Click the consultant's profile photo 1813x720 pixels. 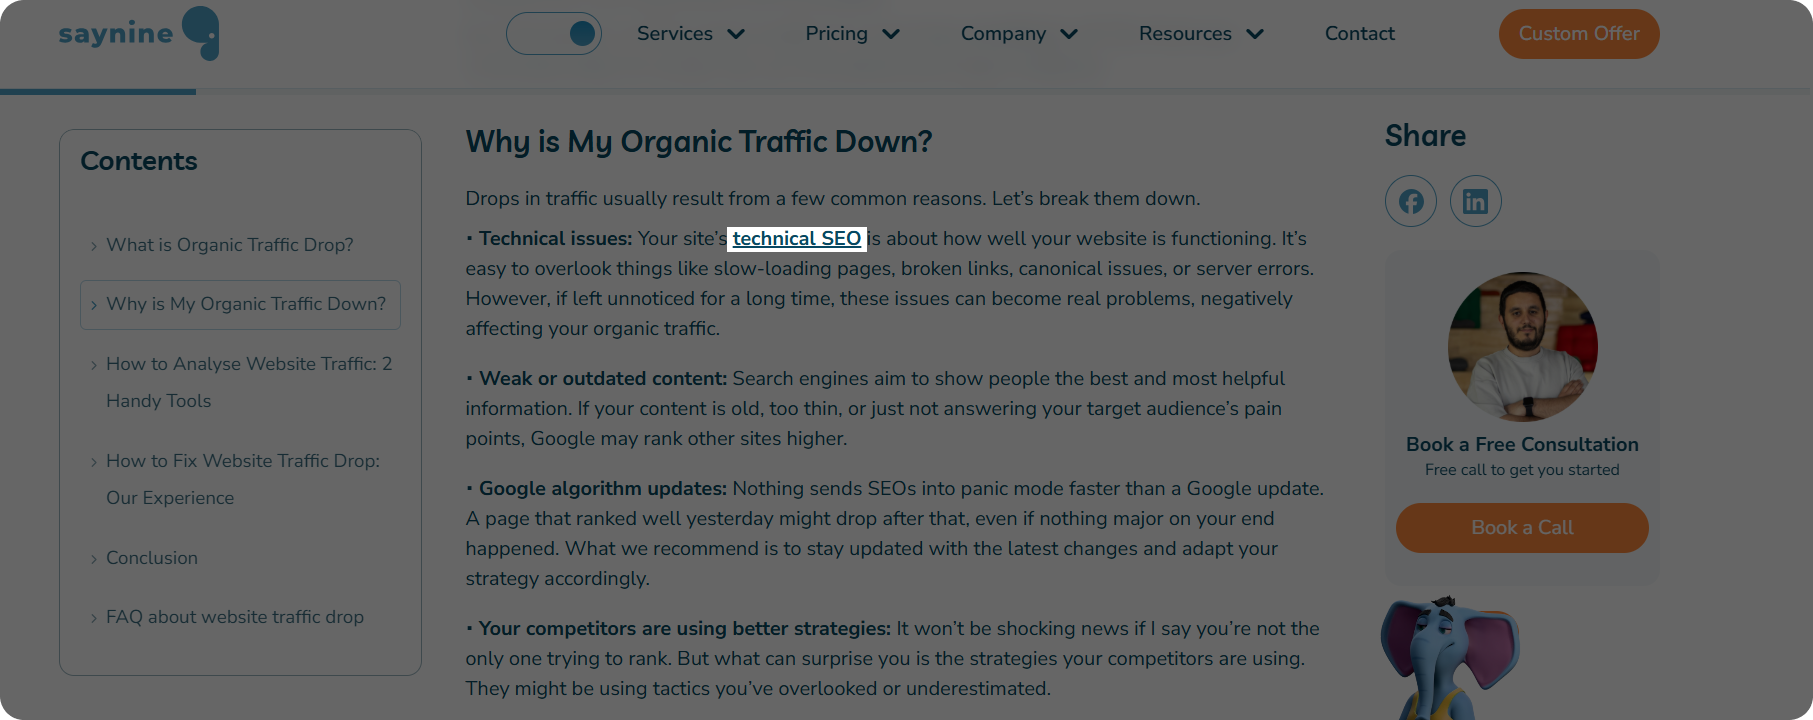click(x=1523, y=347)
